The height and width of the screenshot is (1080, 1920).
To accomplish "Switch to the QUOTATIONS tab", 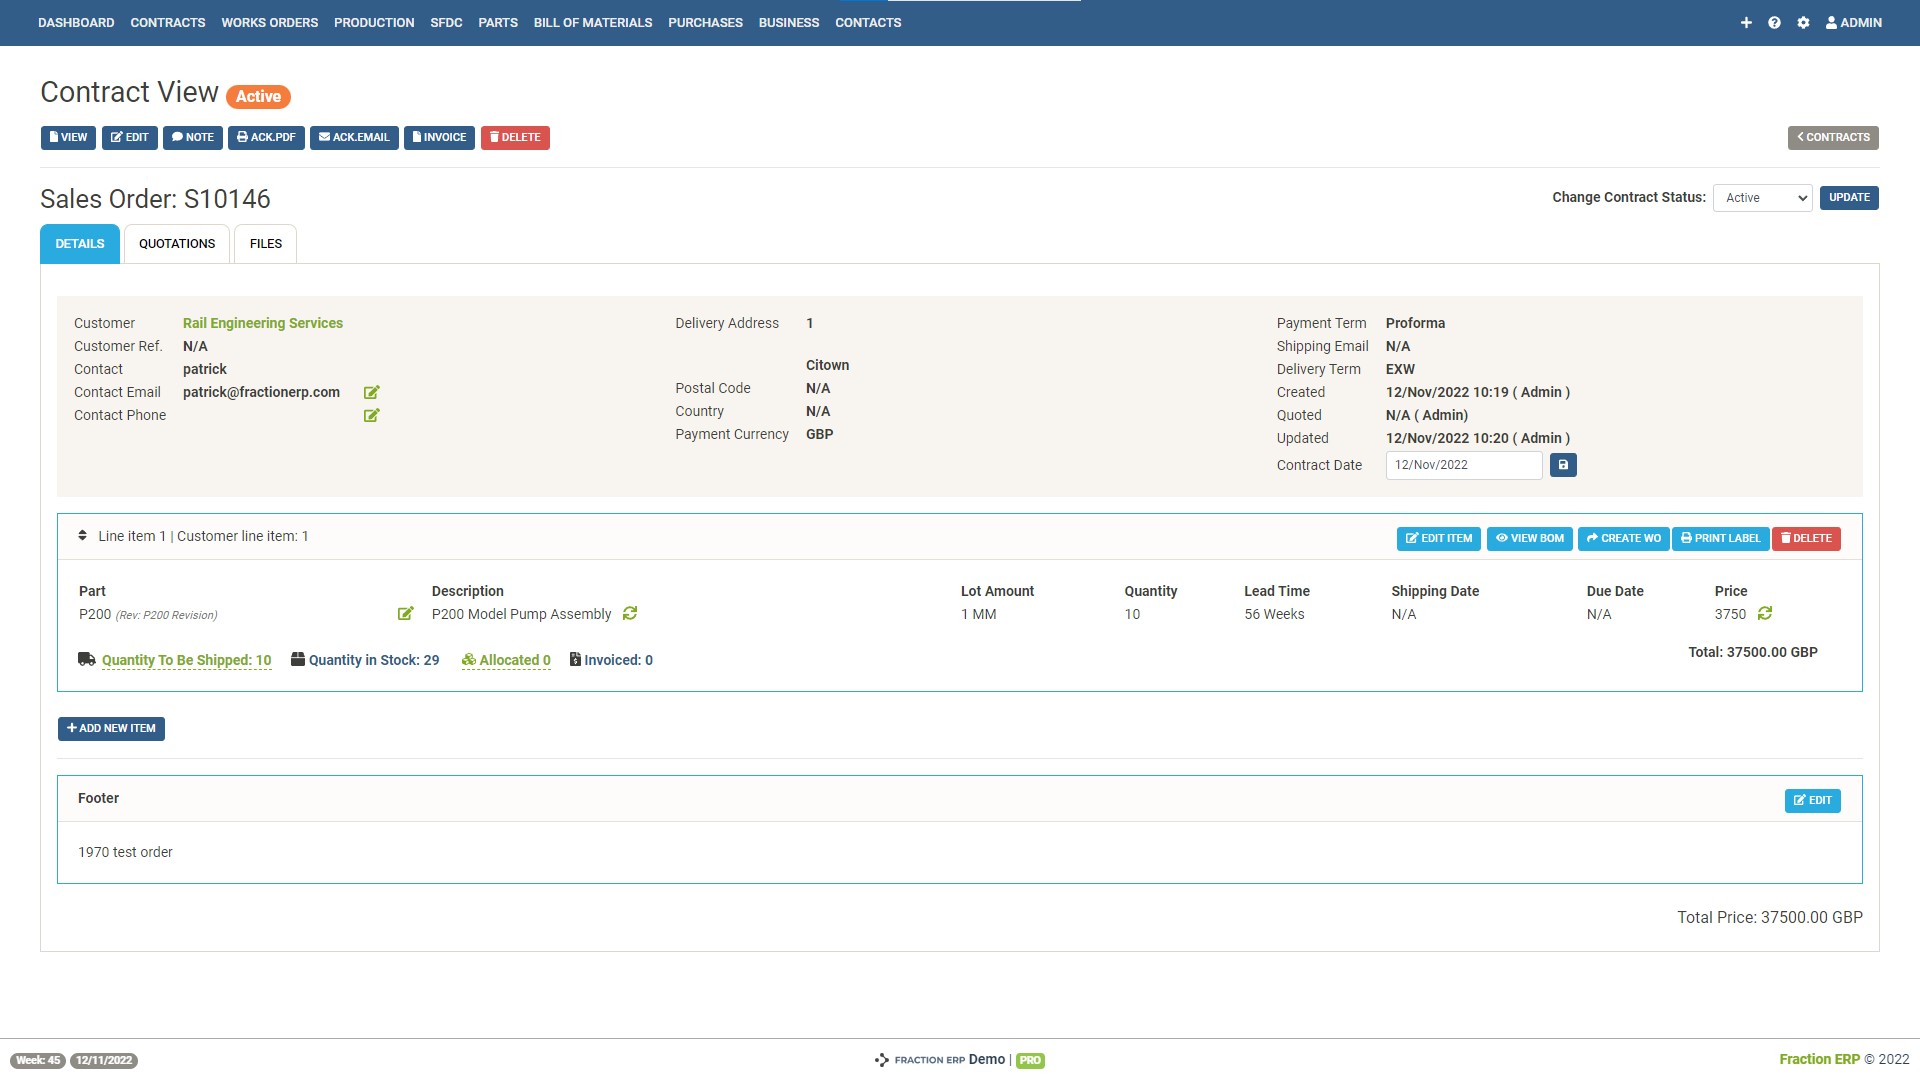I will [177, 243].
